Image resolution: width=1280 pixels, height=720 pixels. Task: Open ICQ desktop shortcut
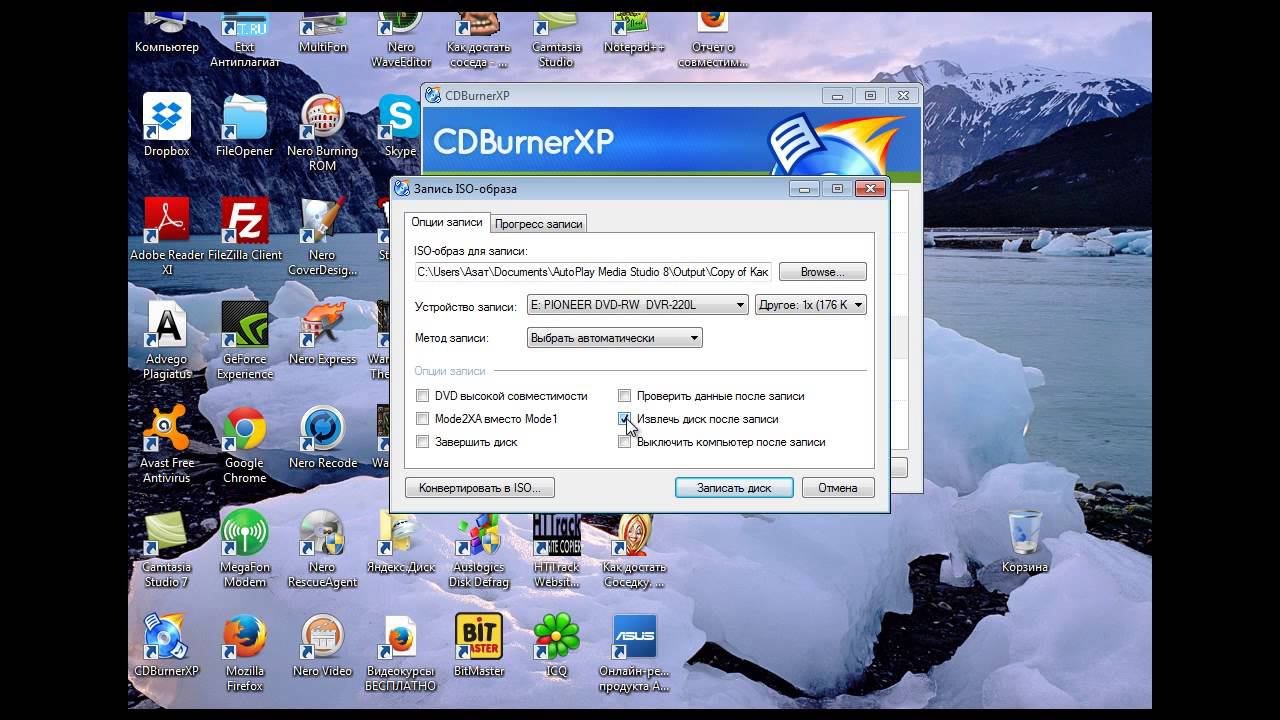[x=557, y=645]
